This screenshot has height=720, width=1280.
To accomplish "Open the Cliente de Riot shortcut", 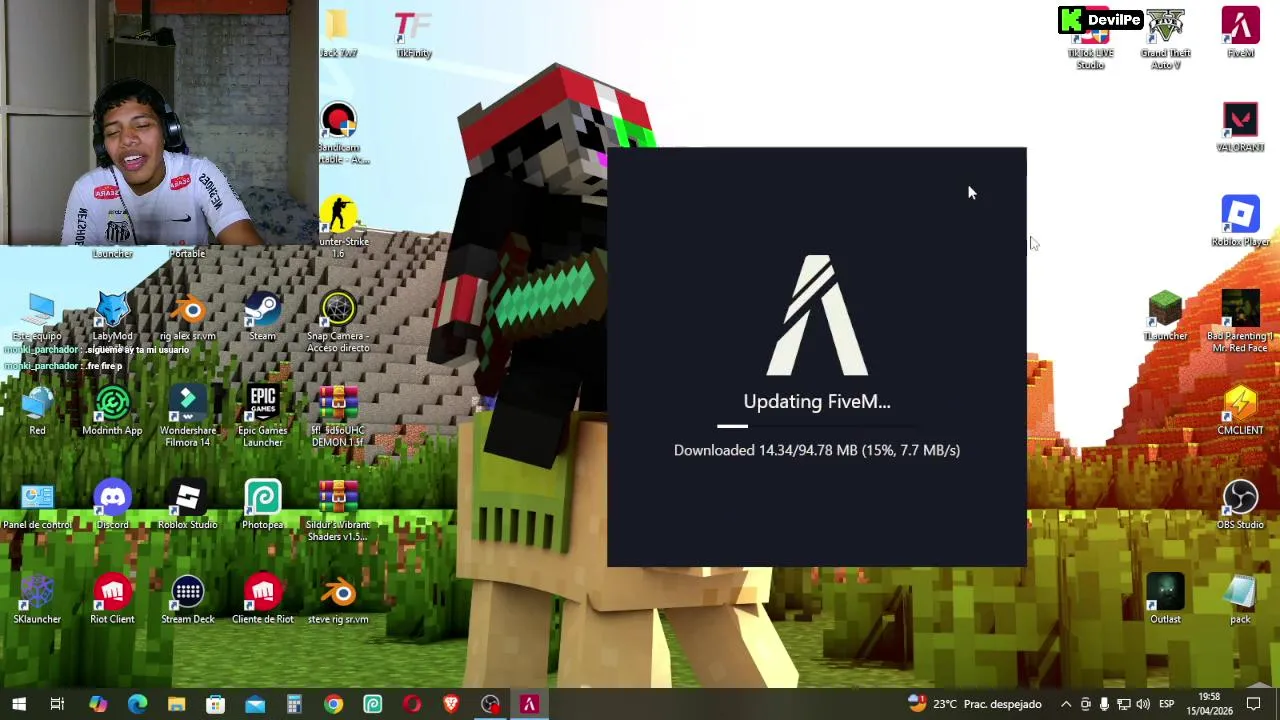I will 262,600.
